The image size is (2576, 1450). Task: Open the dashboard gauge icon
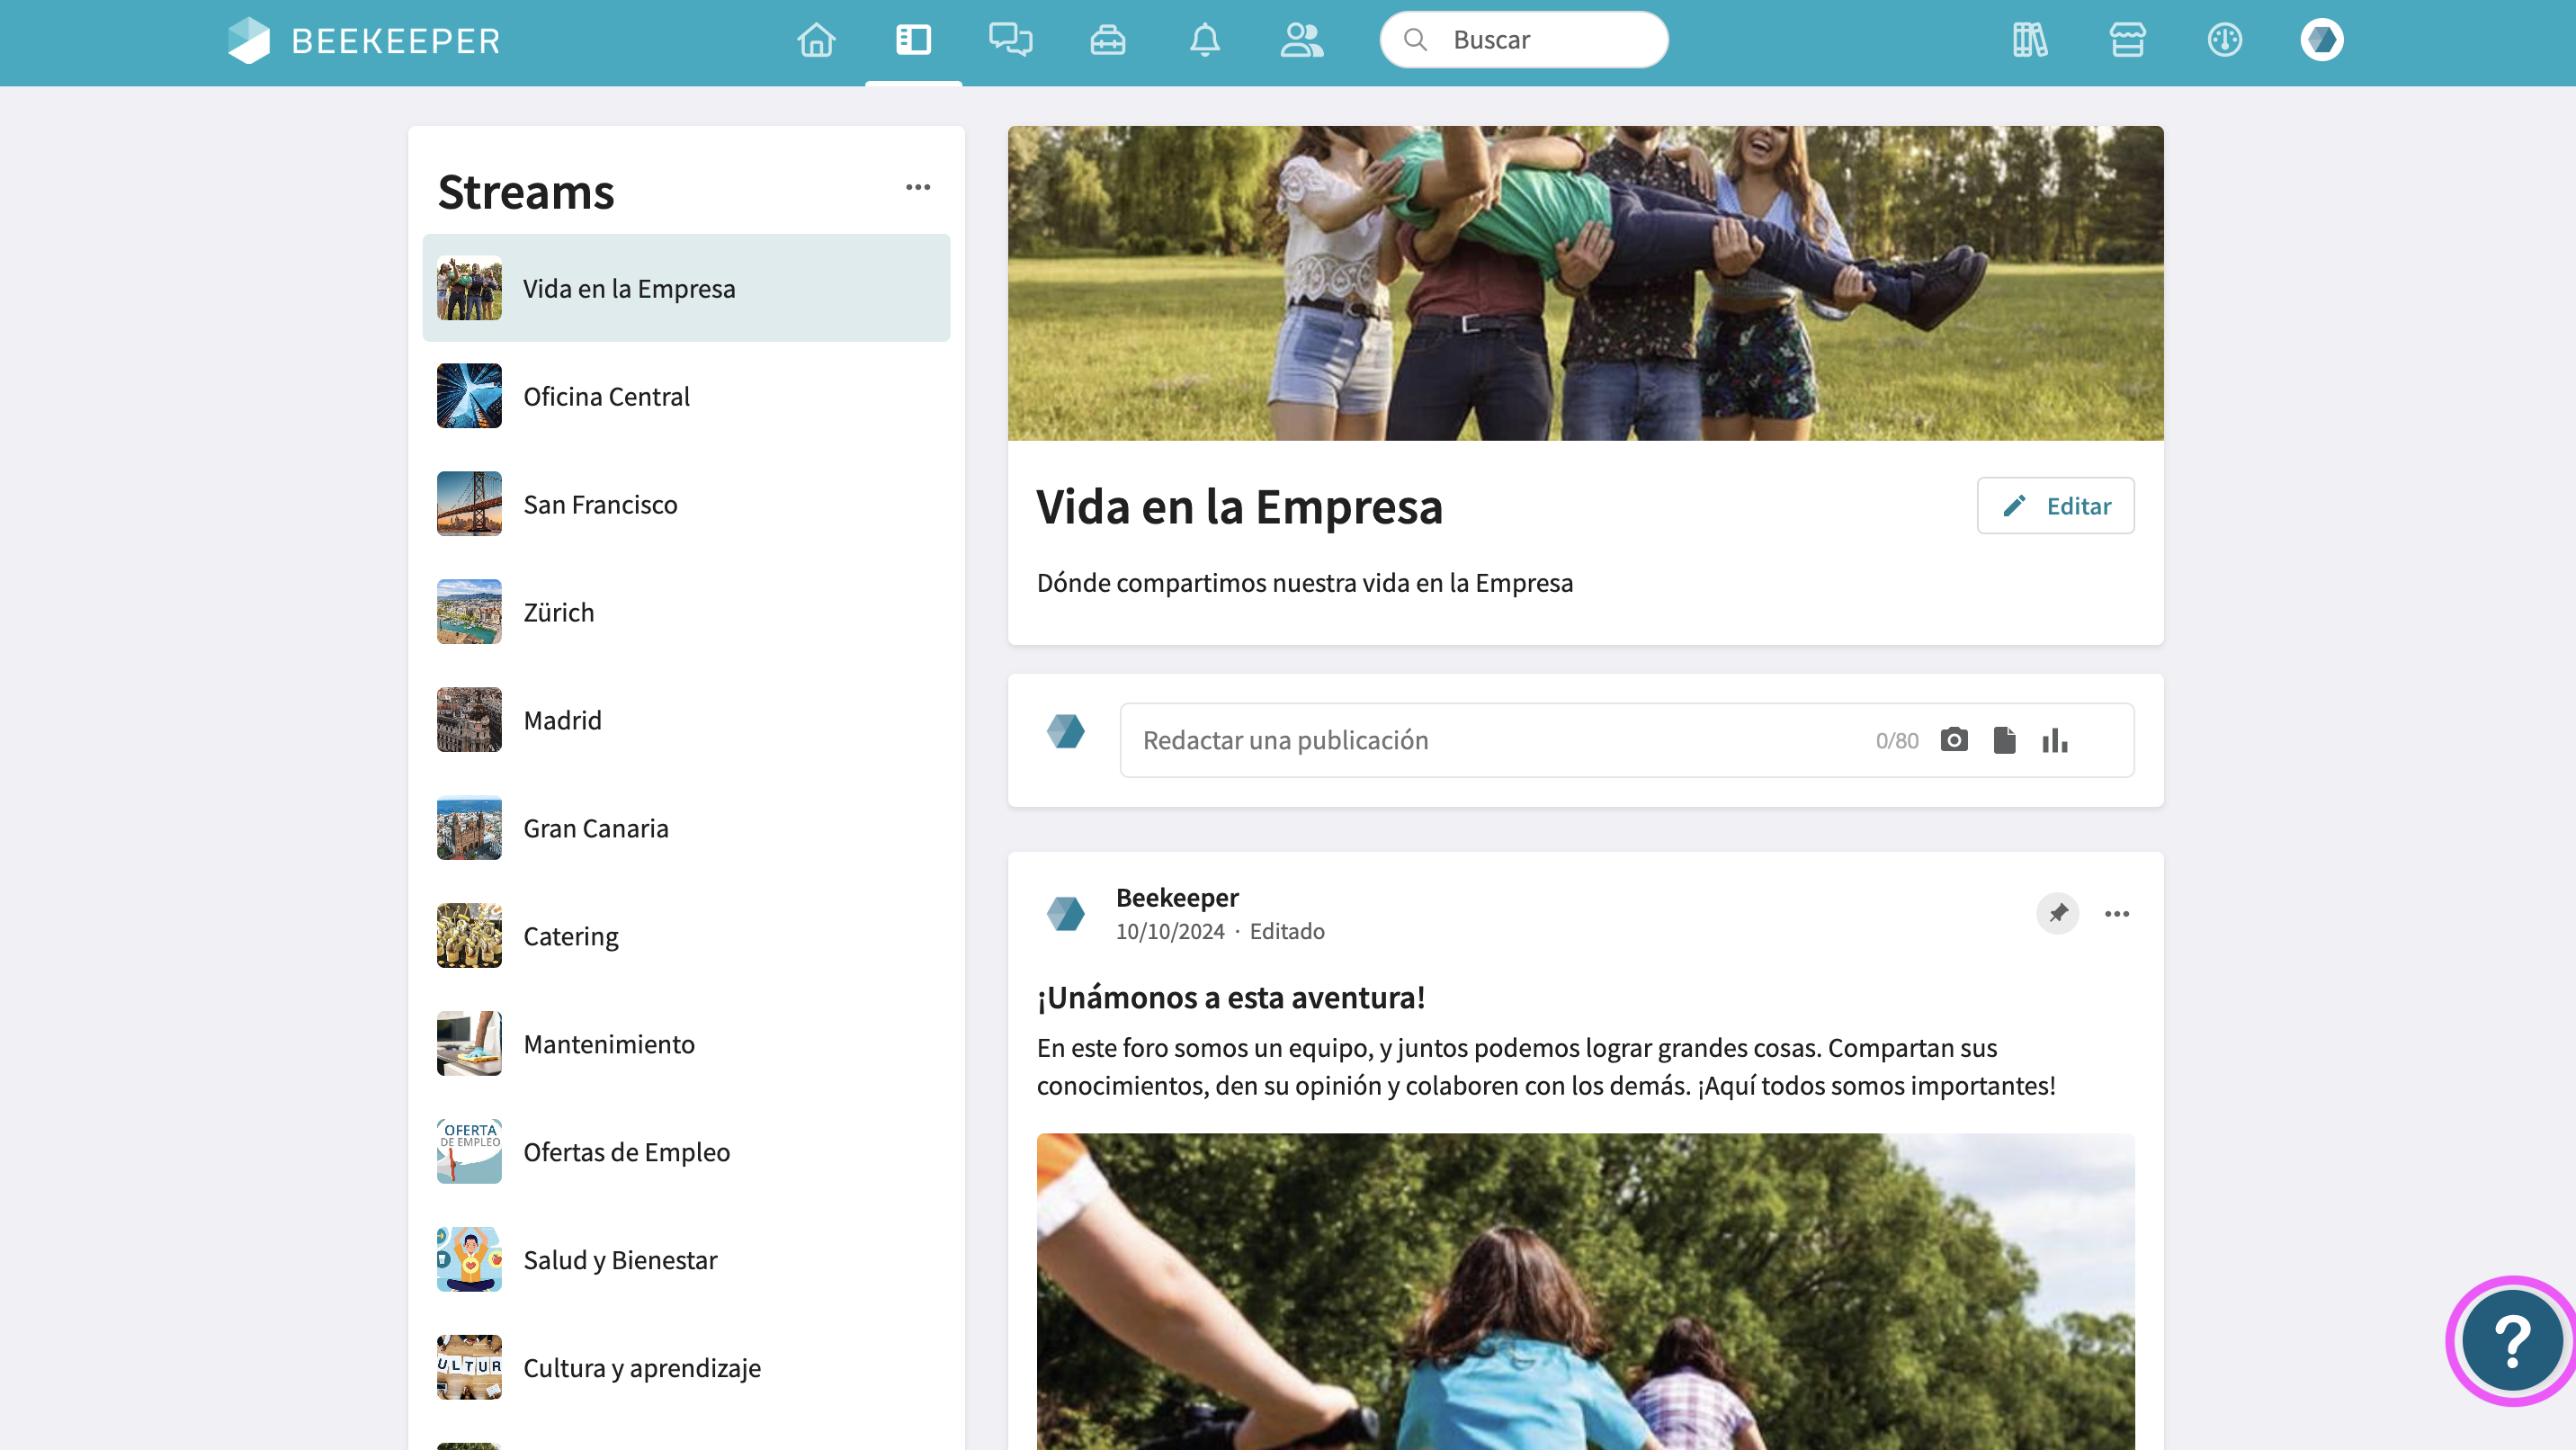click(2224, 40)
